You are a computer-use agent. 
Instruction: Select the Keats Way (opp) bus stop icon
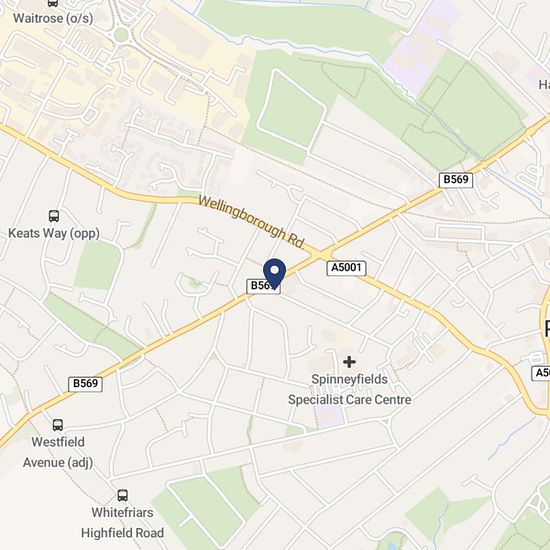54,216
